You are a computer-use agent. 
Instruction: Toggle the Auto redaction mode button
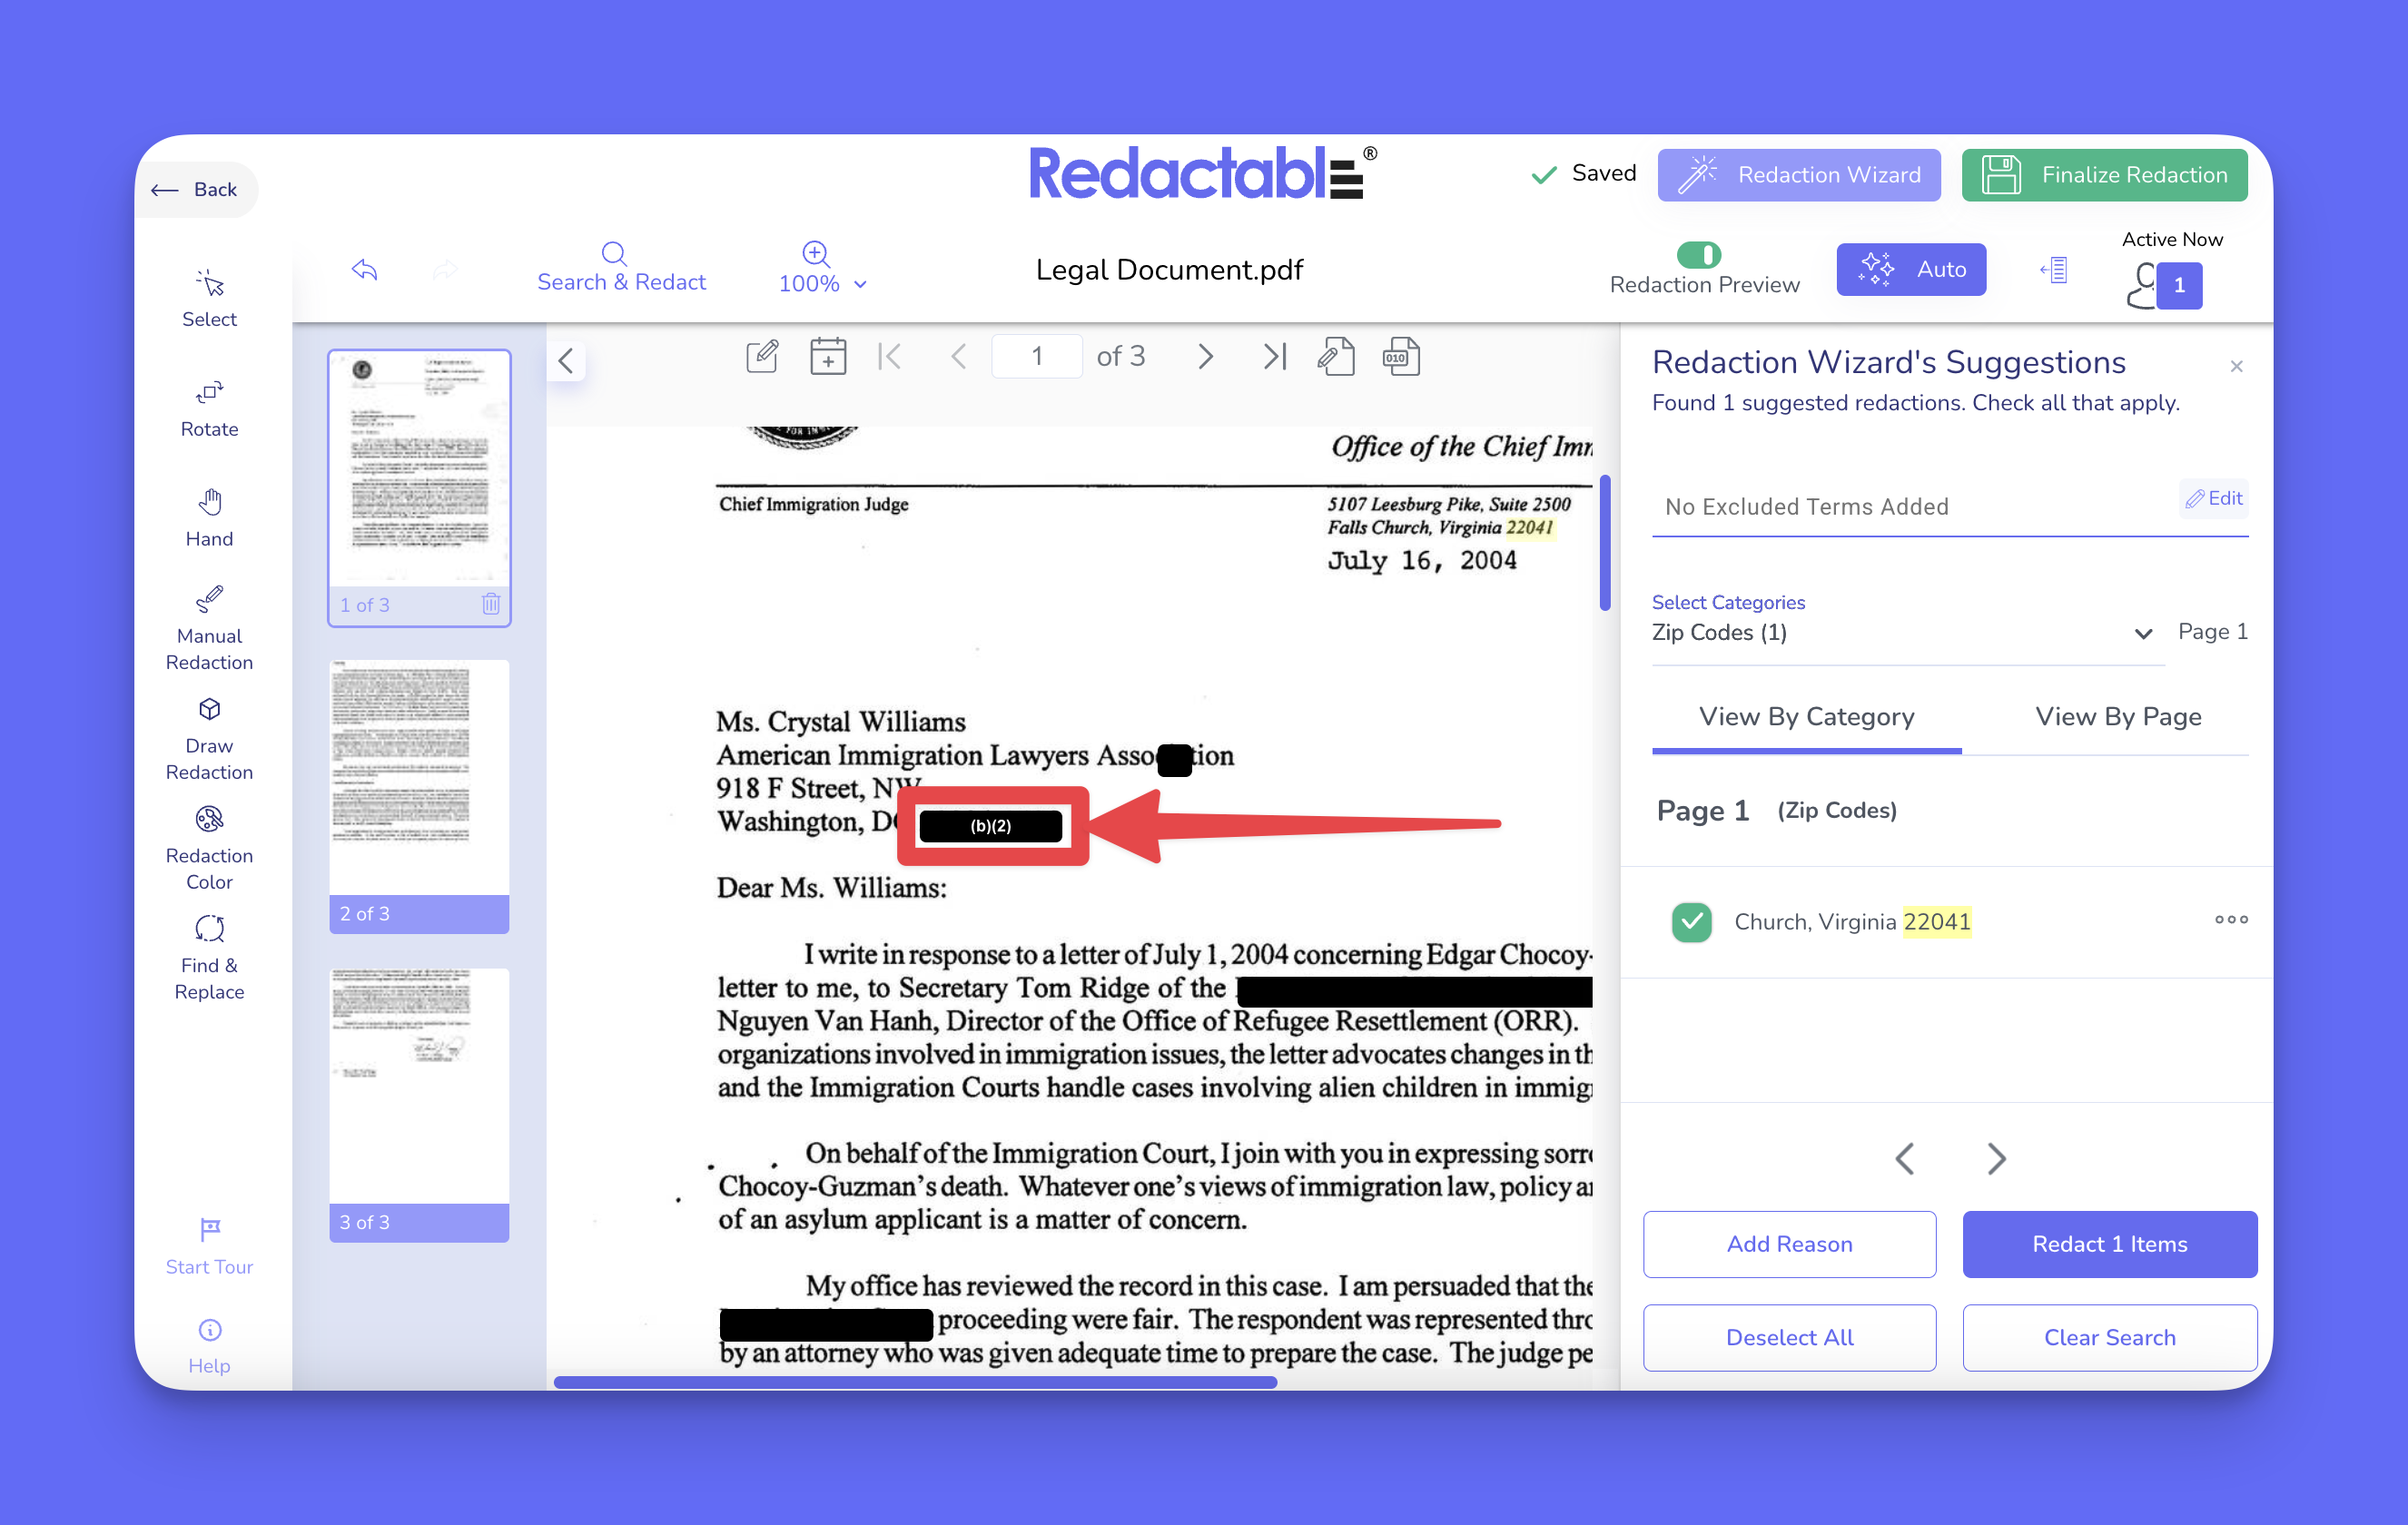click(1911, 269)
